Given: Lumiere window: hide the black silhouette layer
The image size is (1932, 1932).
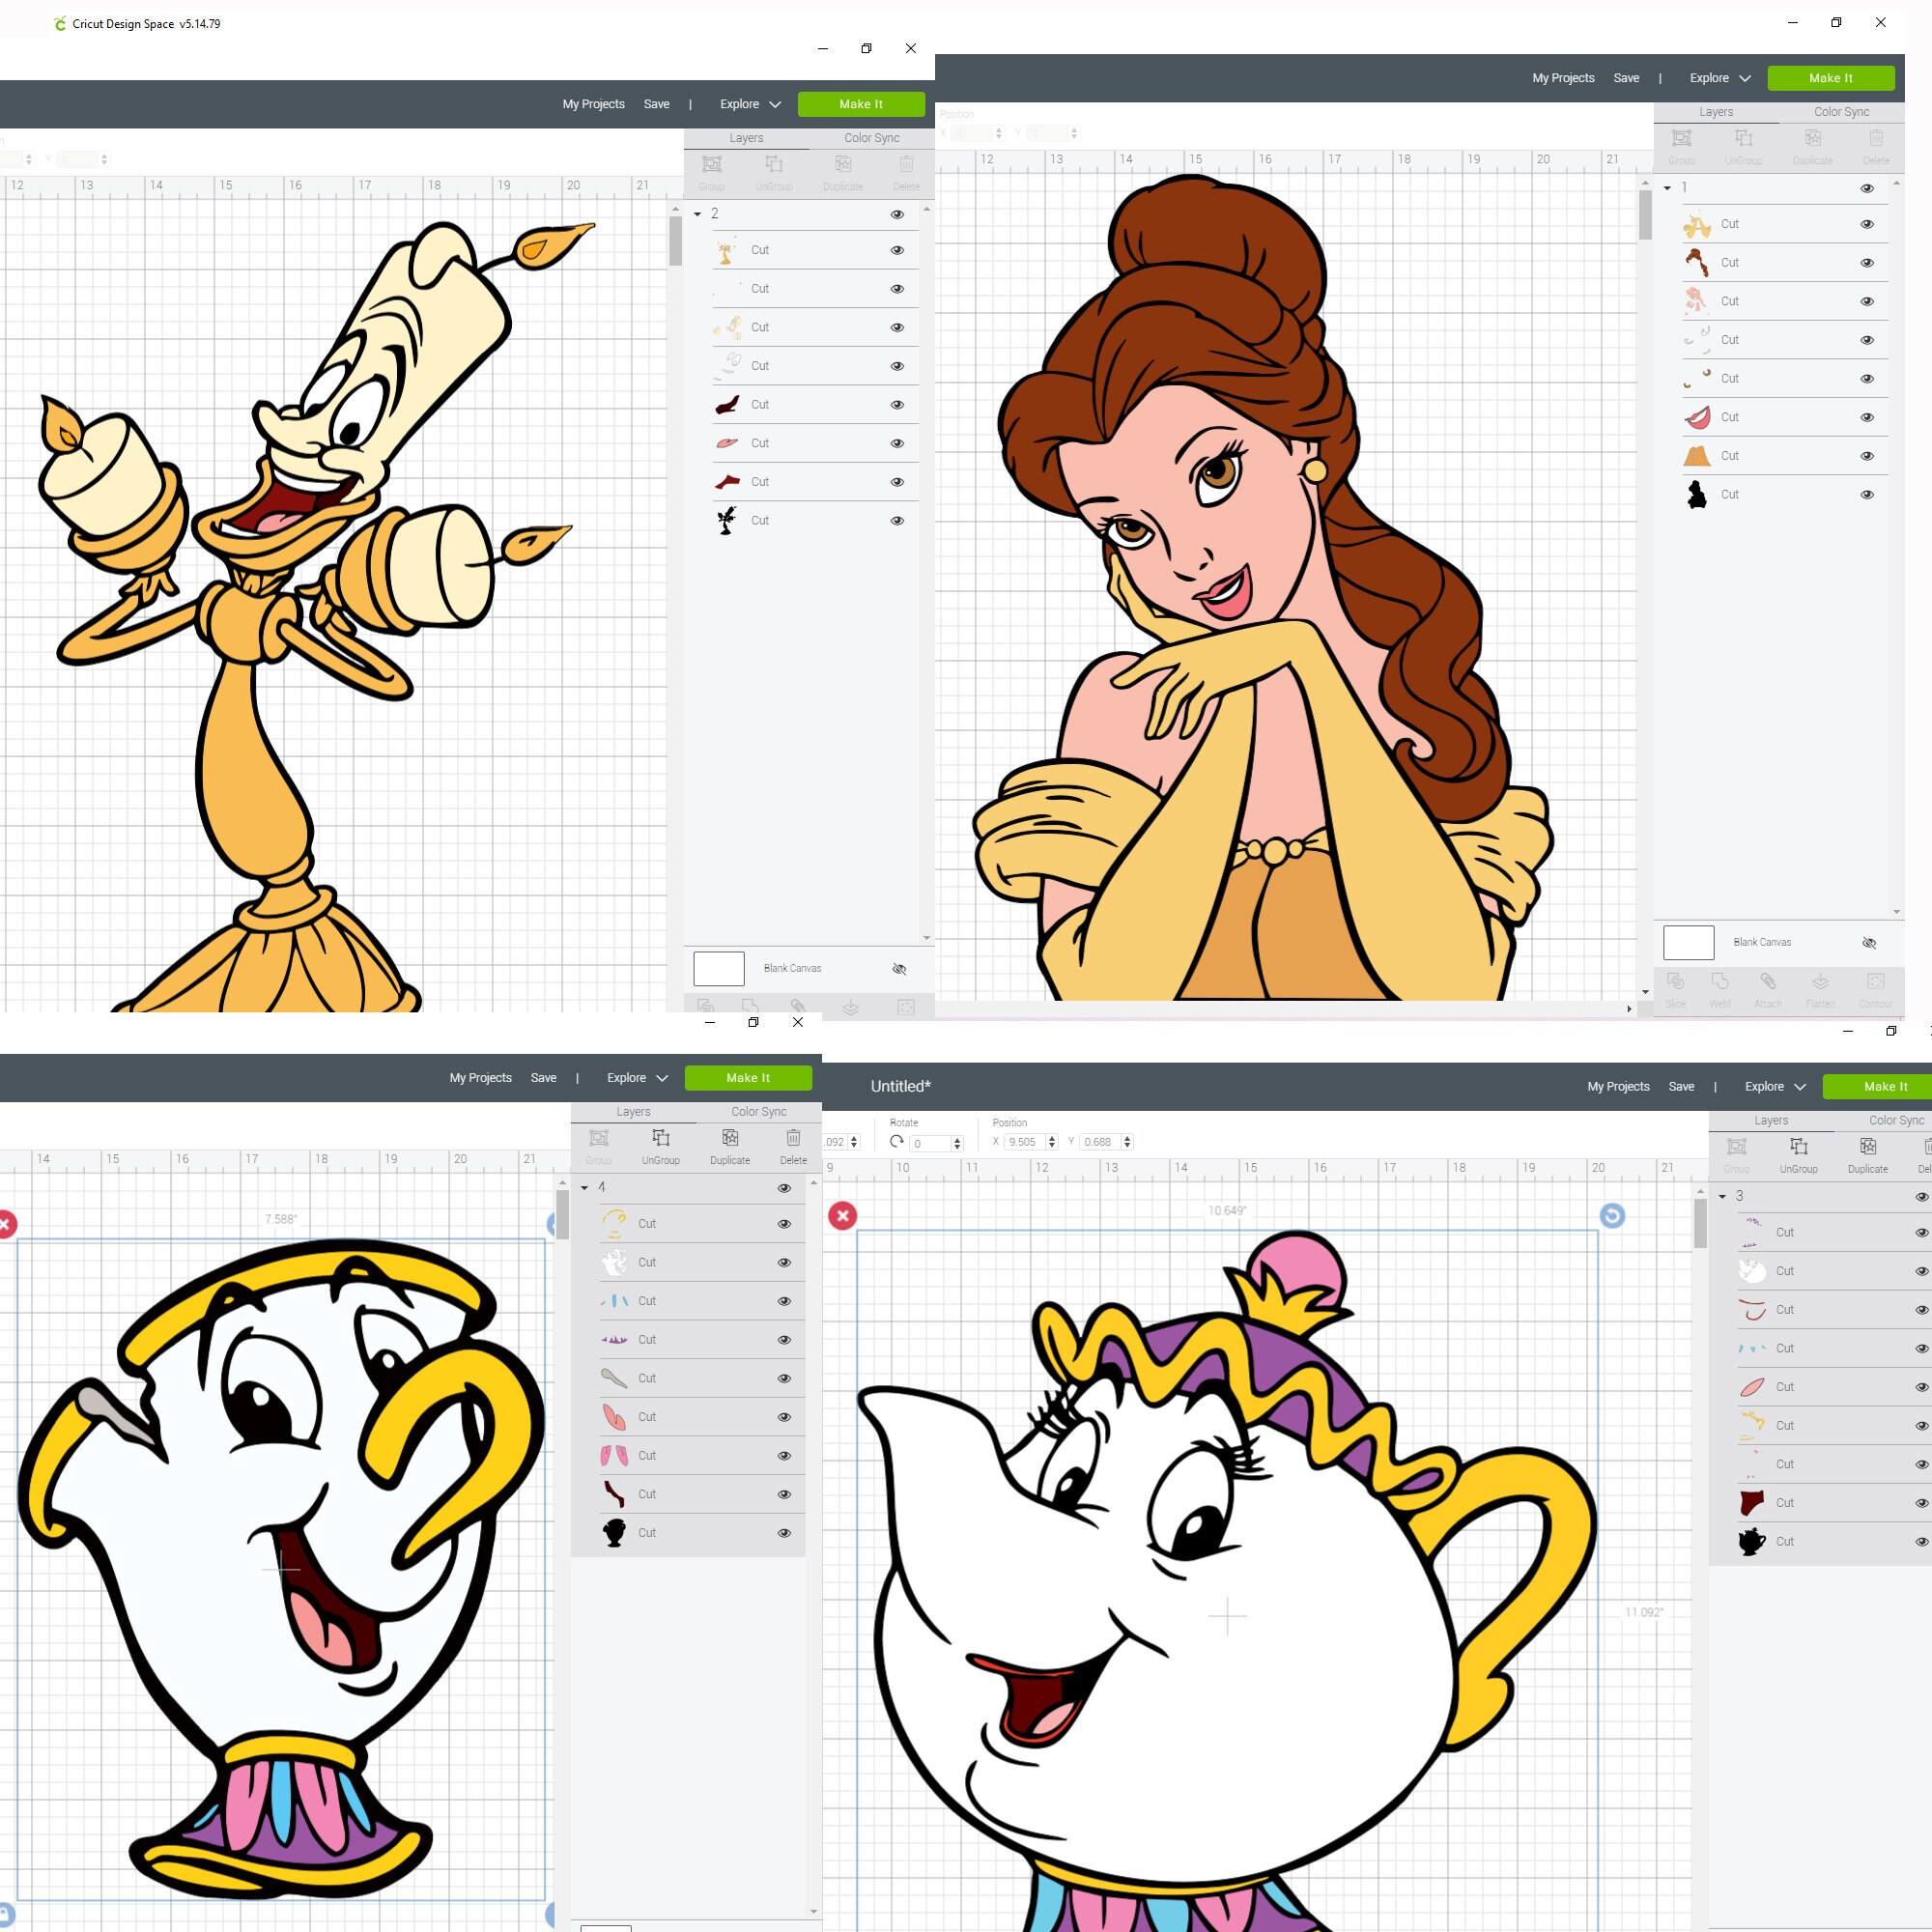Looking at the screenshot, I should pos(897,521).
